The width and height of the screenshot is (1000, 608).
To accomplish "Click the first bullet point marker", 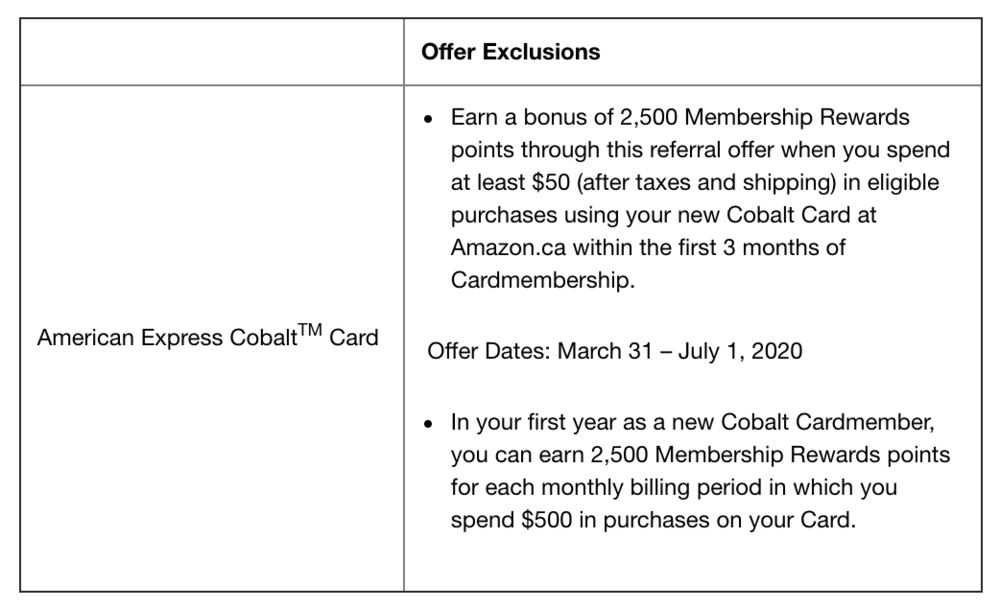I will click(430, 120).
